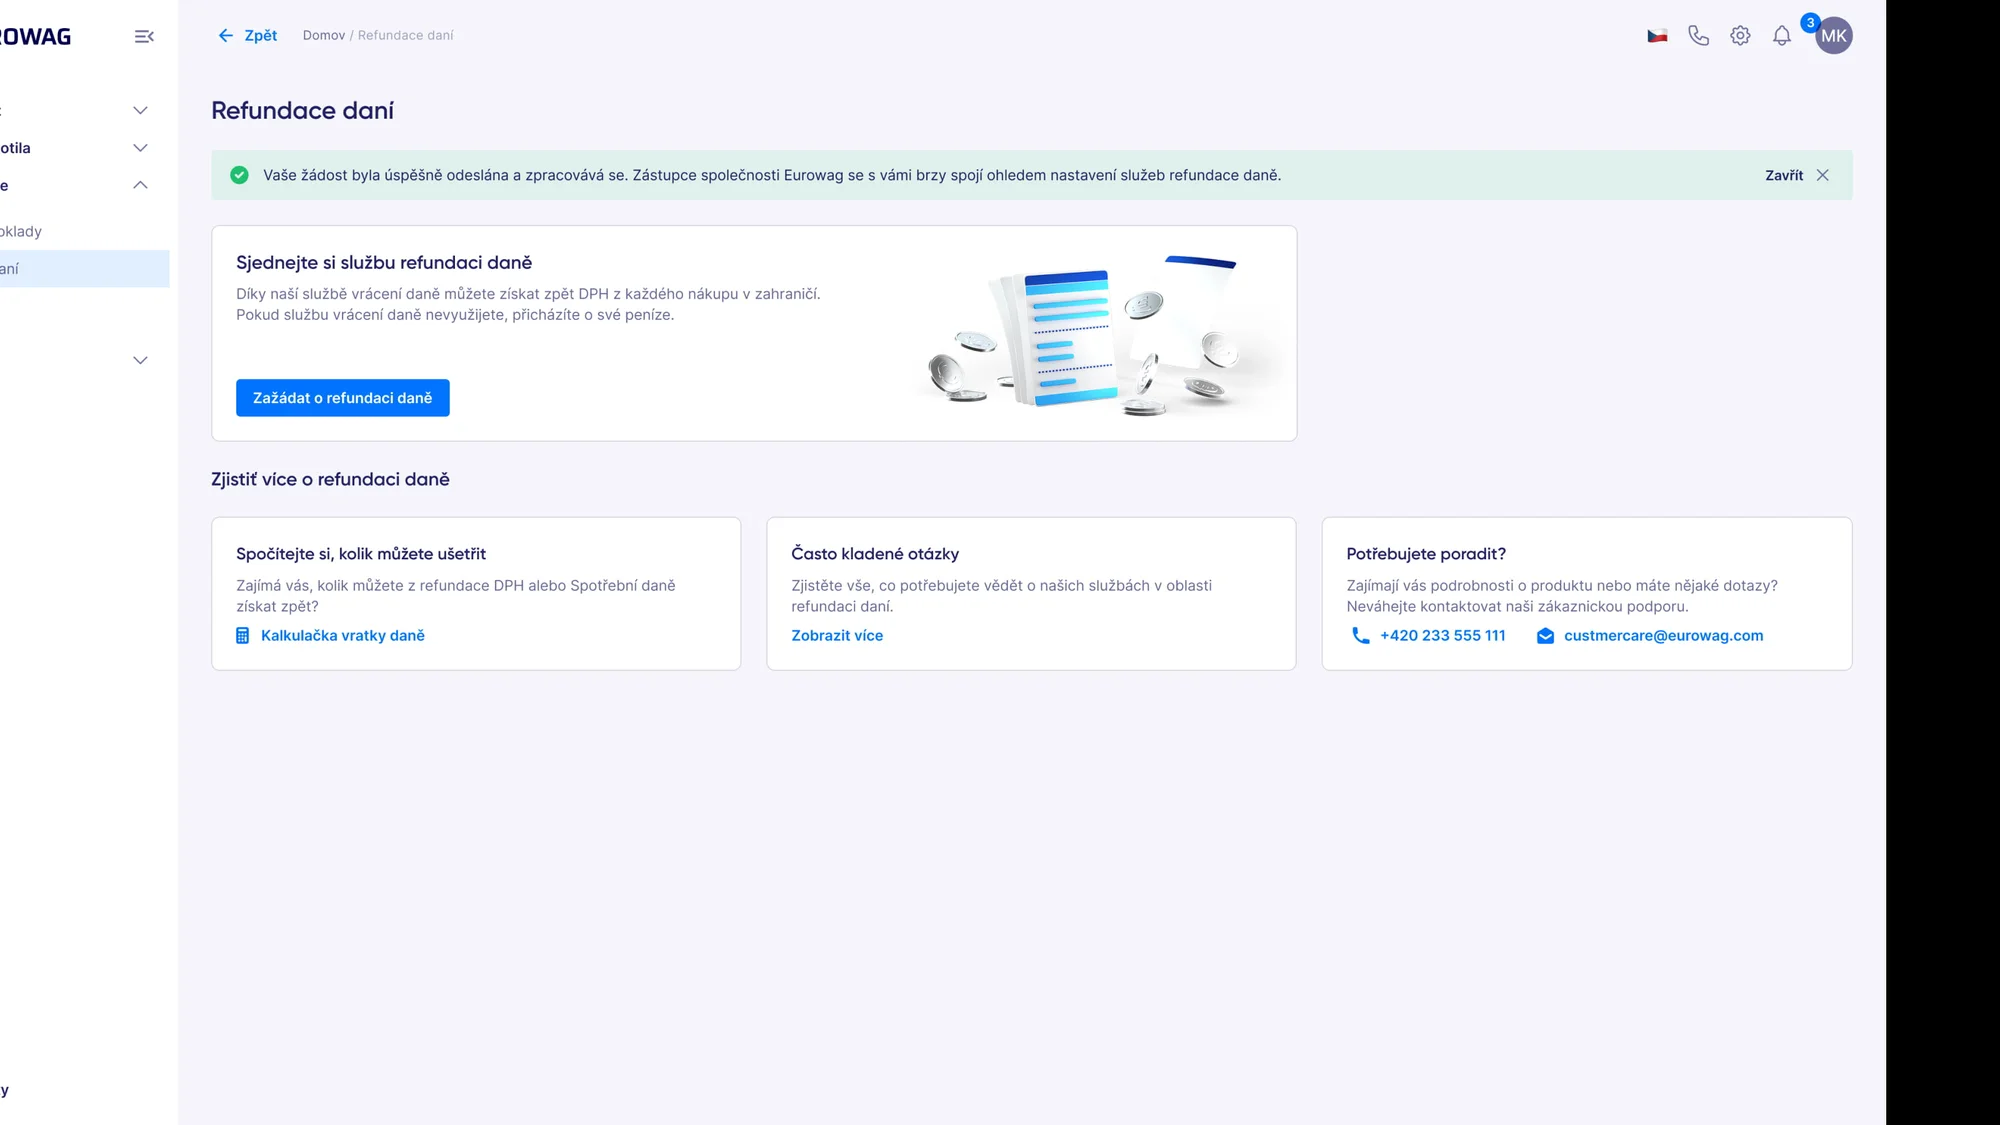Select the sidebar item ending in 'oklady'
The width and height of the screenshot is (2000, 1125).
coord(21,231)
